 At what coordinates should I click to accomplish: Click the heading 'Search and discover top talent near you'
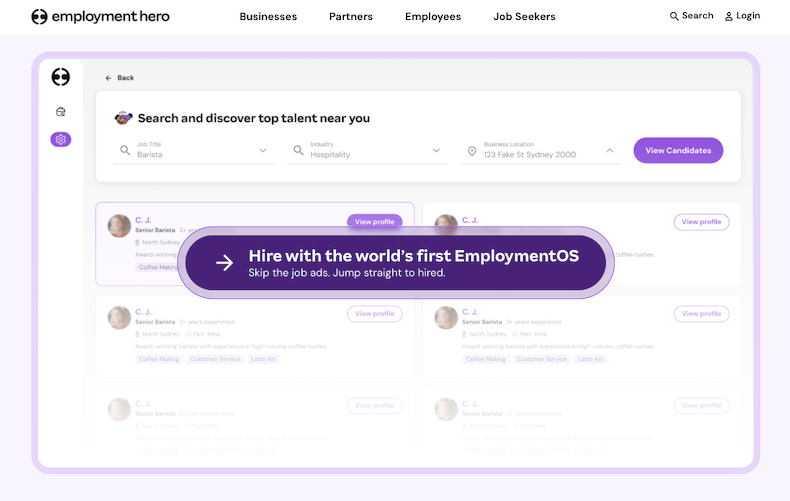point(254,118)
